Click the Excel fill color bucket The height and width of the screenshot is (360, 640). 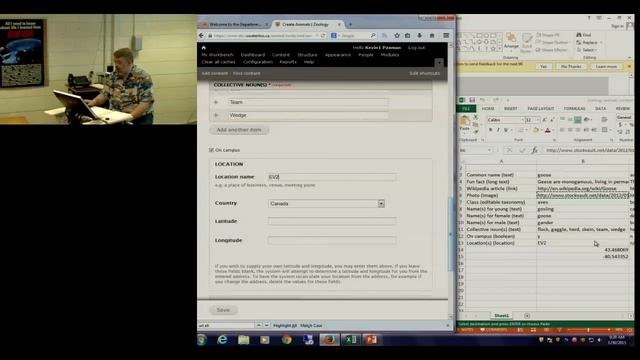[536, 130]
